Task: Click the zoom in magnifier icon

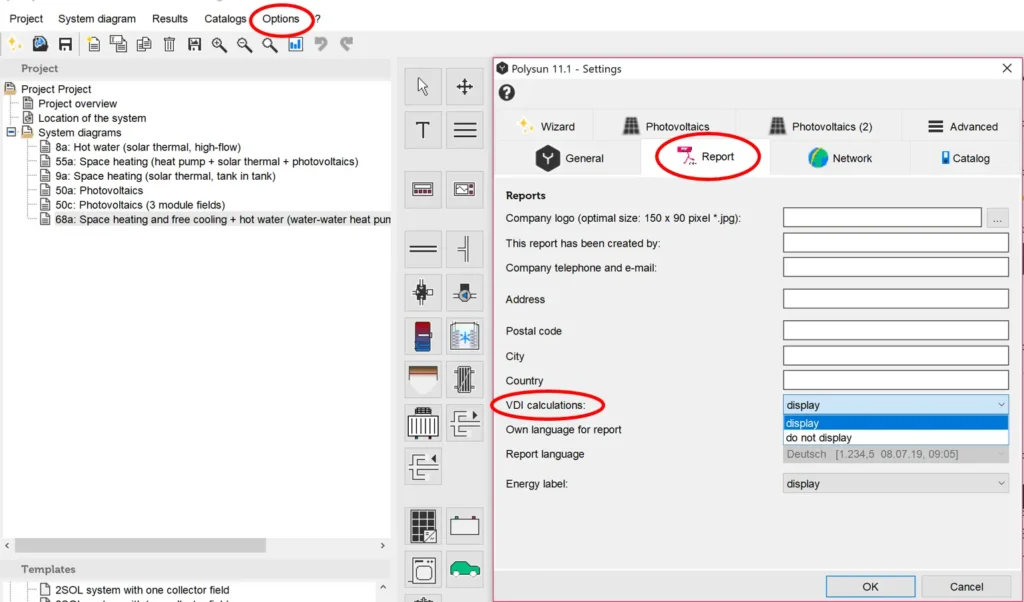Action: point(219,44)
